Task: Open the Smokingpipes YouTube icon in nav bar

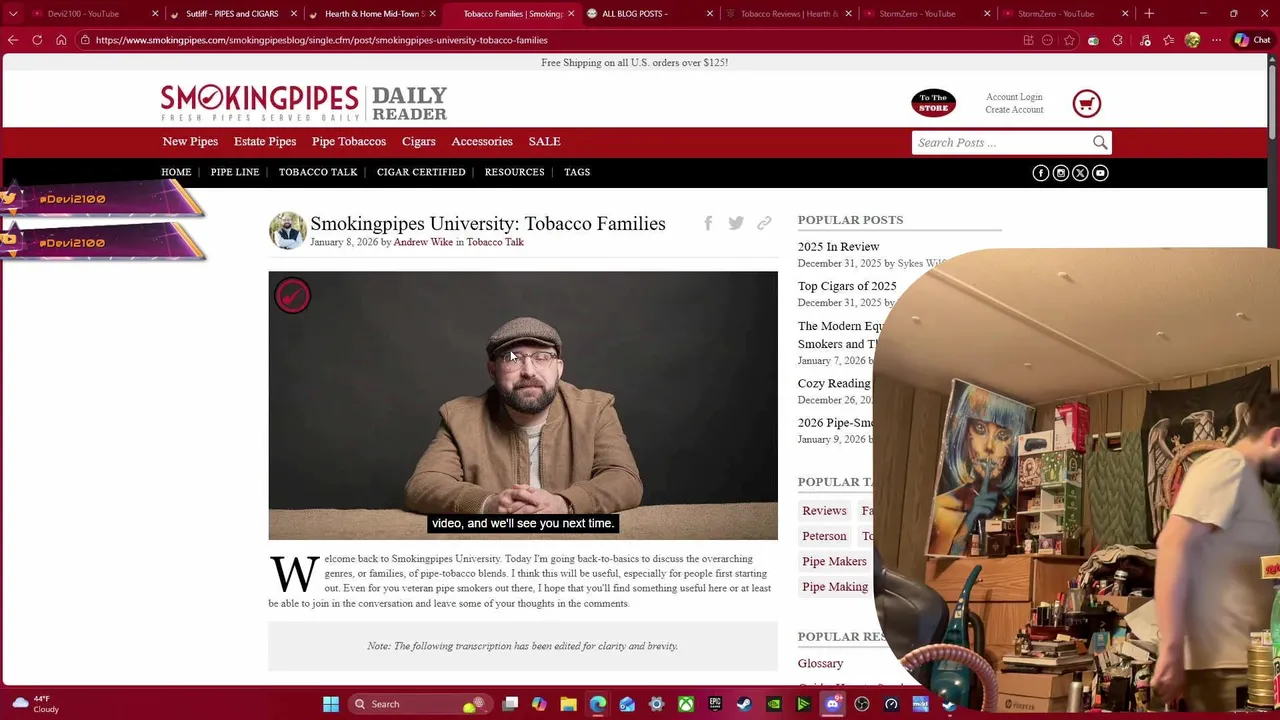Action: (1100, 173)
